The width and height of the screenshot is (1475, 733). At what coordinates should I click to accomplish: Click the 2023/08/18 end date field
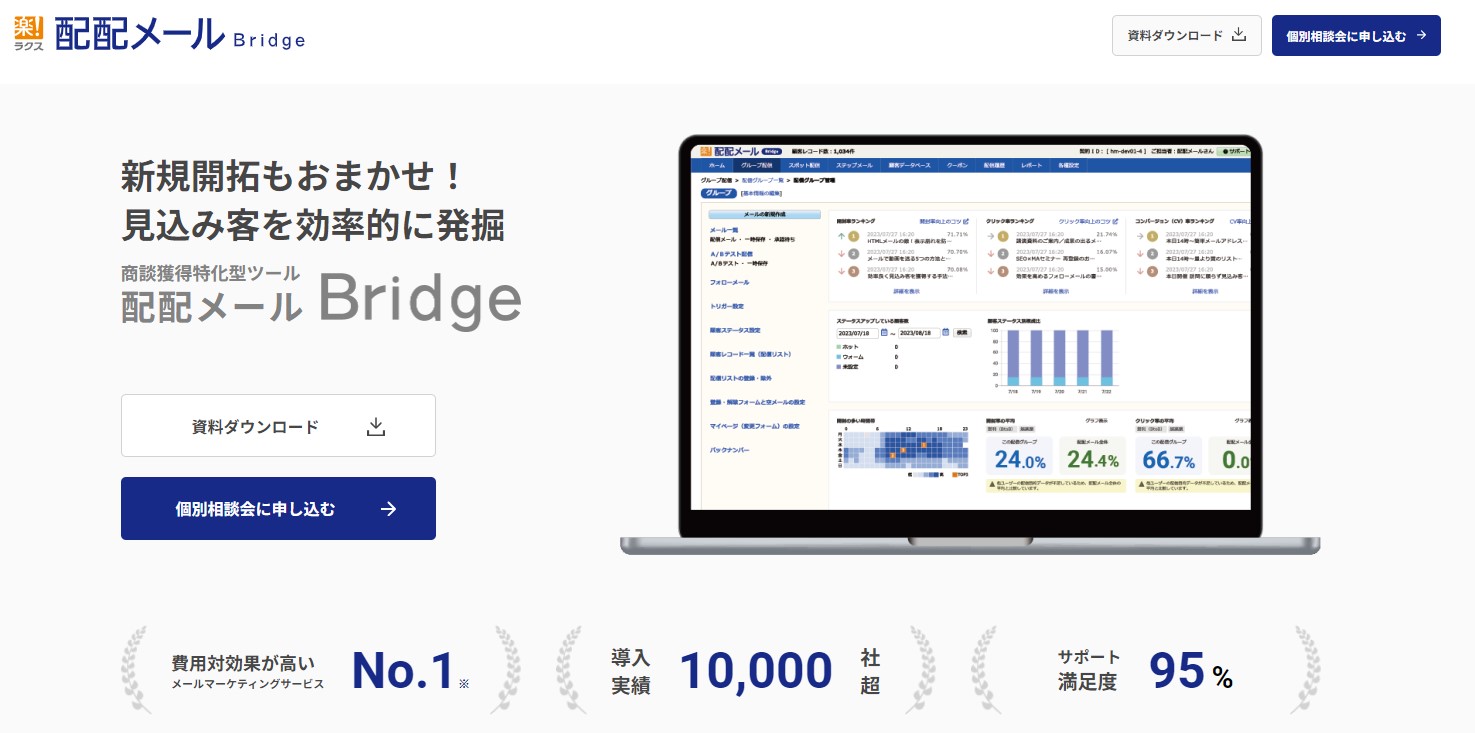[919, 333]
